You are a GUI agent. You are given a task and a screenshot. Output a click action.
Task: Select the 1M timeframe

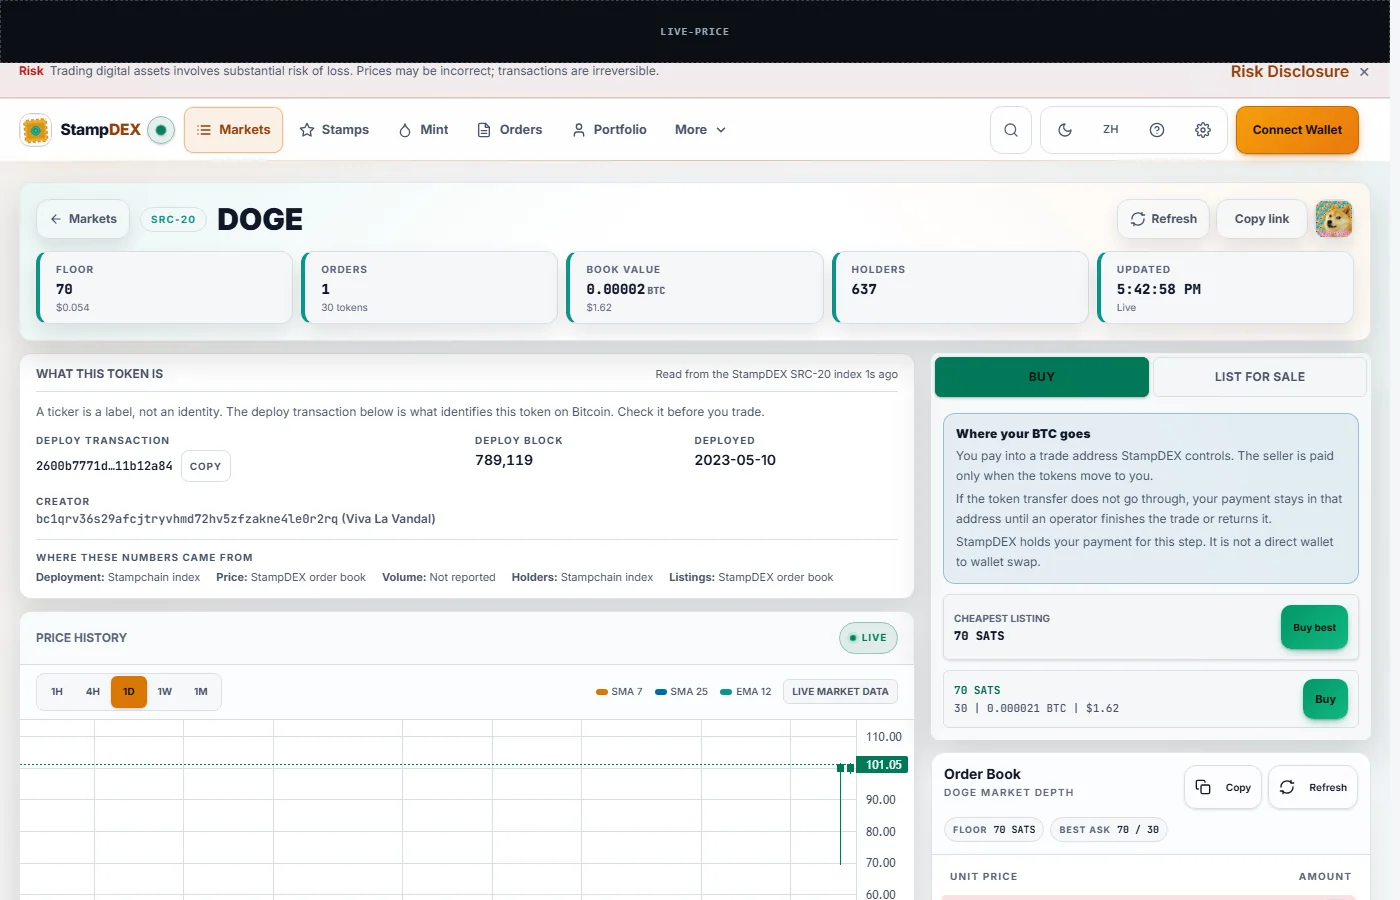(201, 692)
